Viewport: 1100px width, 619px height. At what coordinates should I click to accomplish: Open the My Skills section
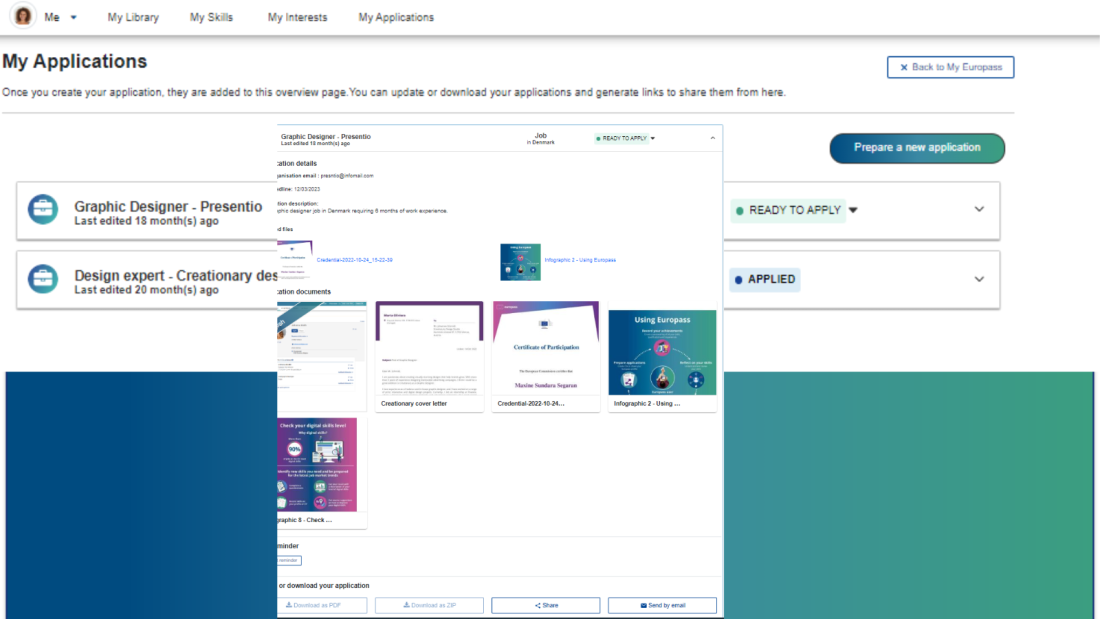[211, 18]
